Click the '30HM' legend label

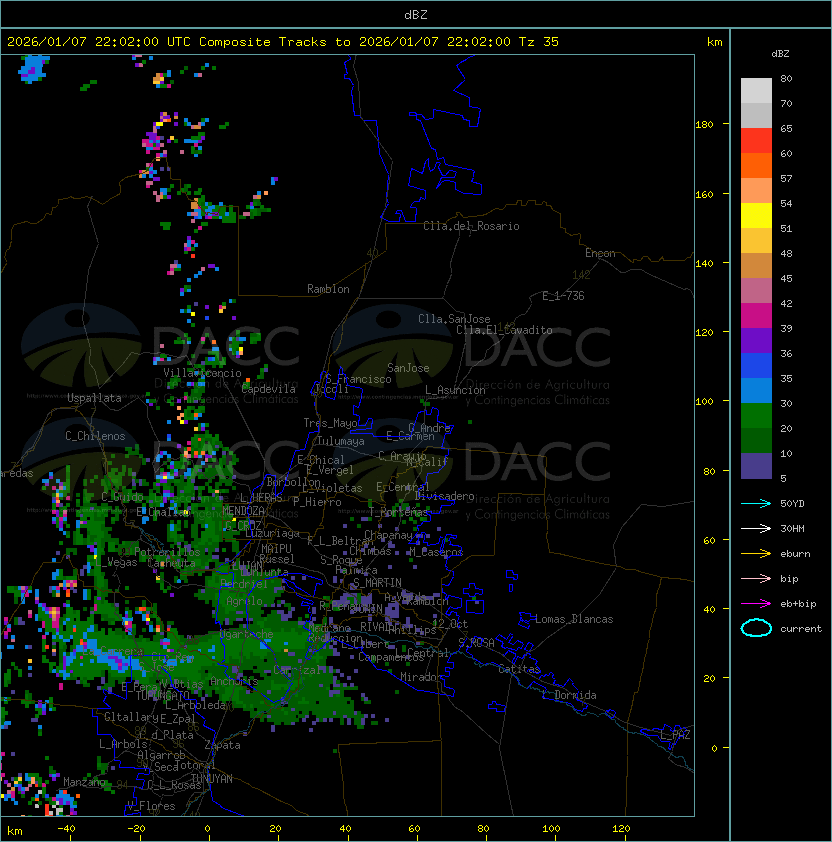coord(792,528)
